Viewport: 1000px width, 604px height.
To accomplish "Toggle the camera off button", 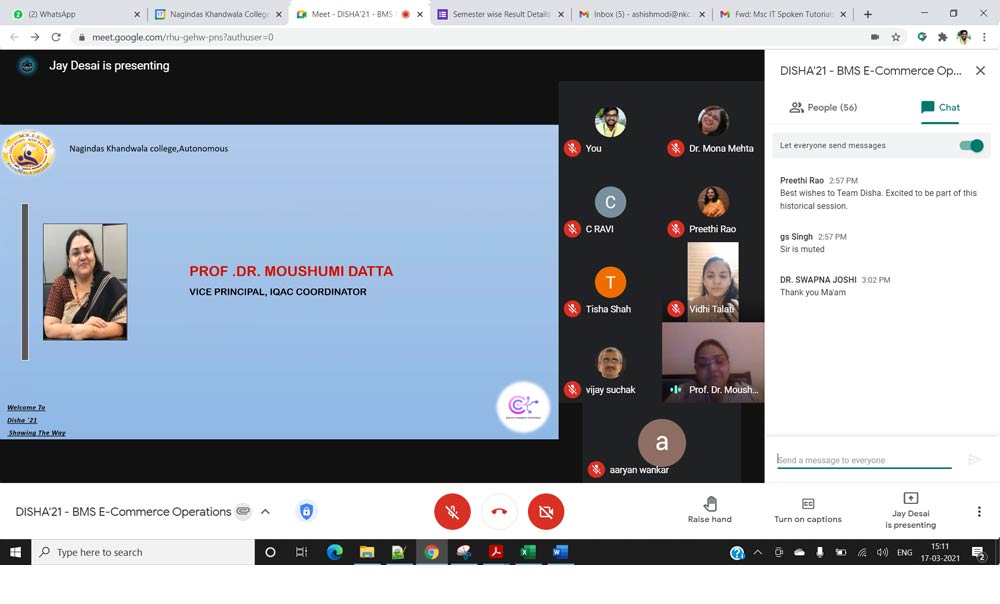I will [x=546, y=512].
